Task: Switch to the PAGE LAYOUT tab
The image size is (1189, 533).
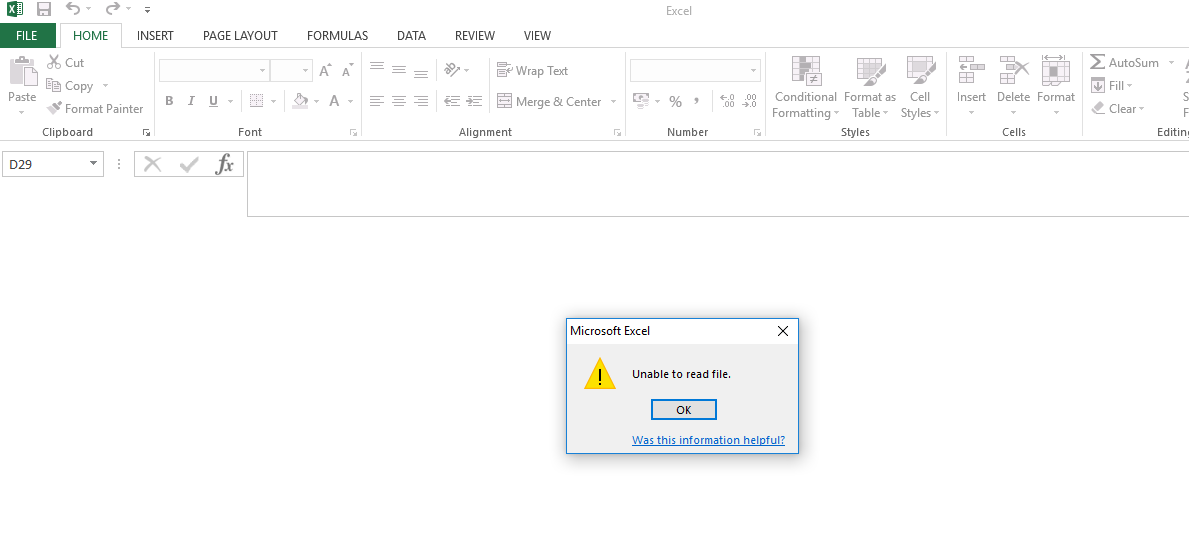Action: (240, 36)
